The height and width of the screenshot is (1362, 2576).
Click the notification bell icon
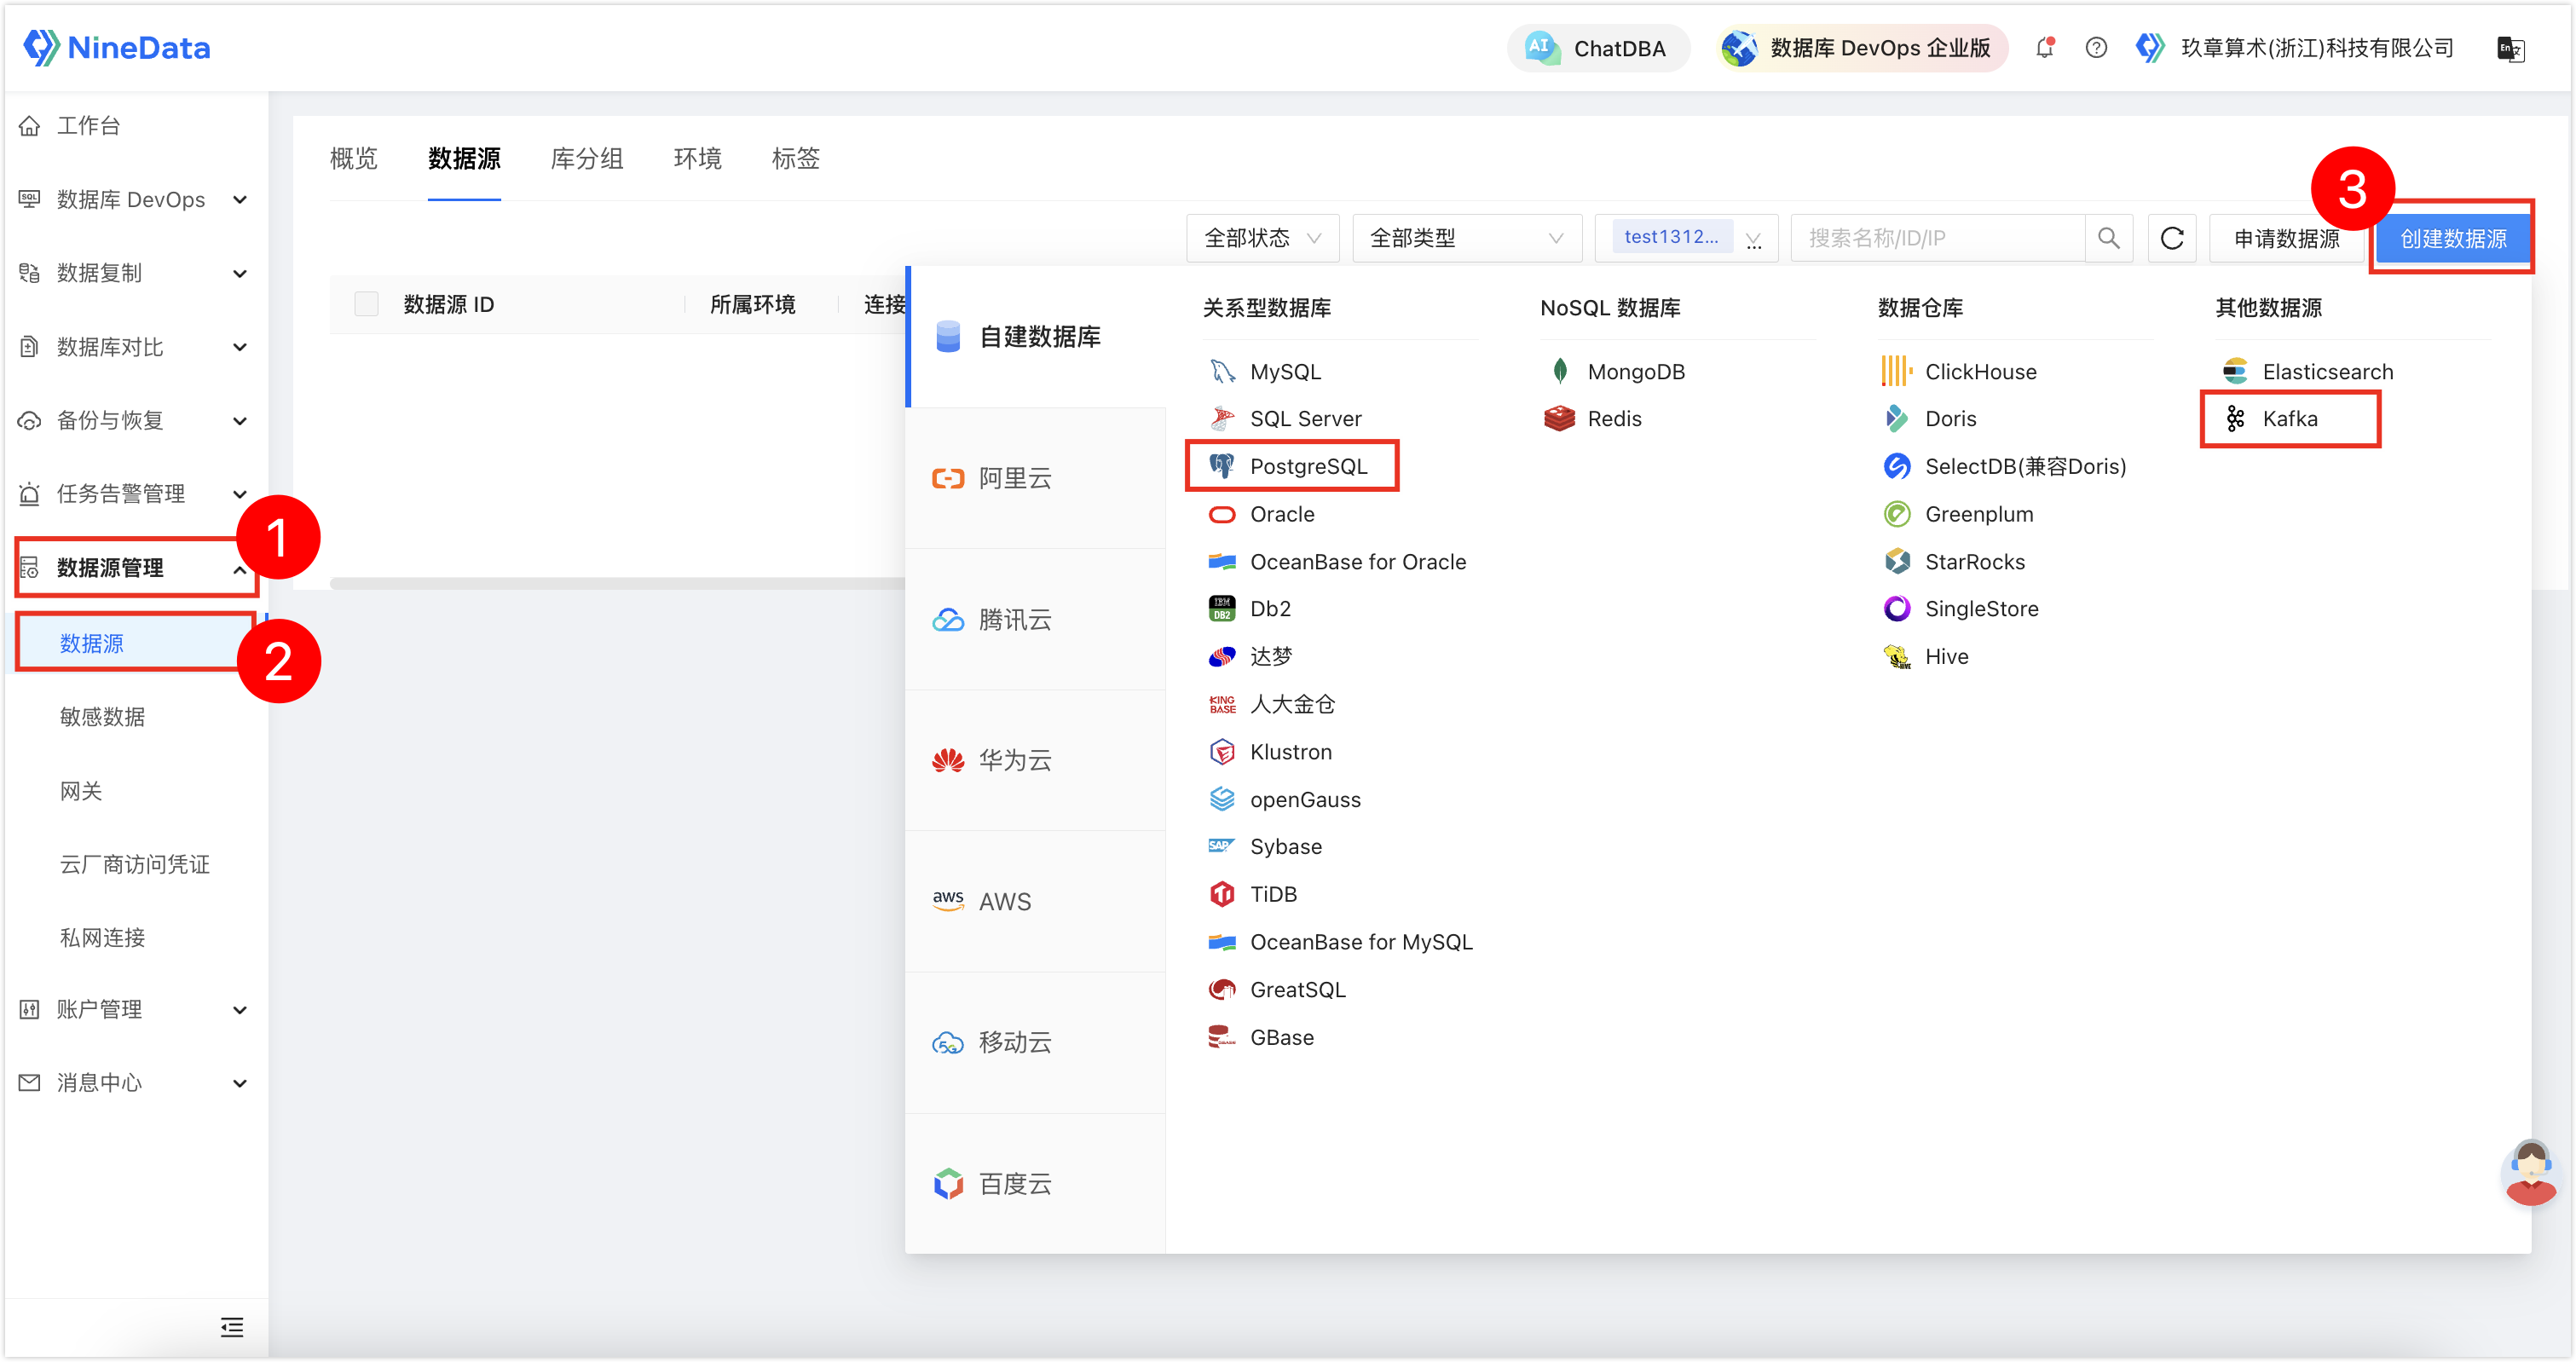tap(2044, 48)
